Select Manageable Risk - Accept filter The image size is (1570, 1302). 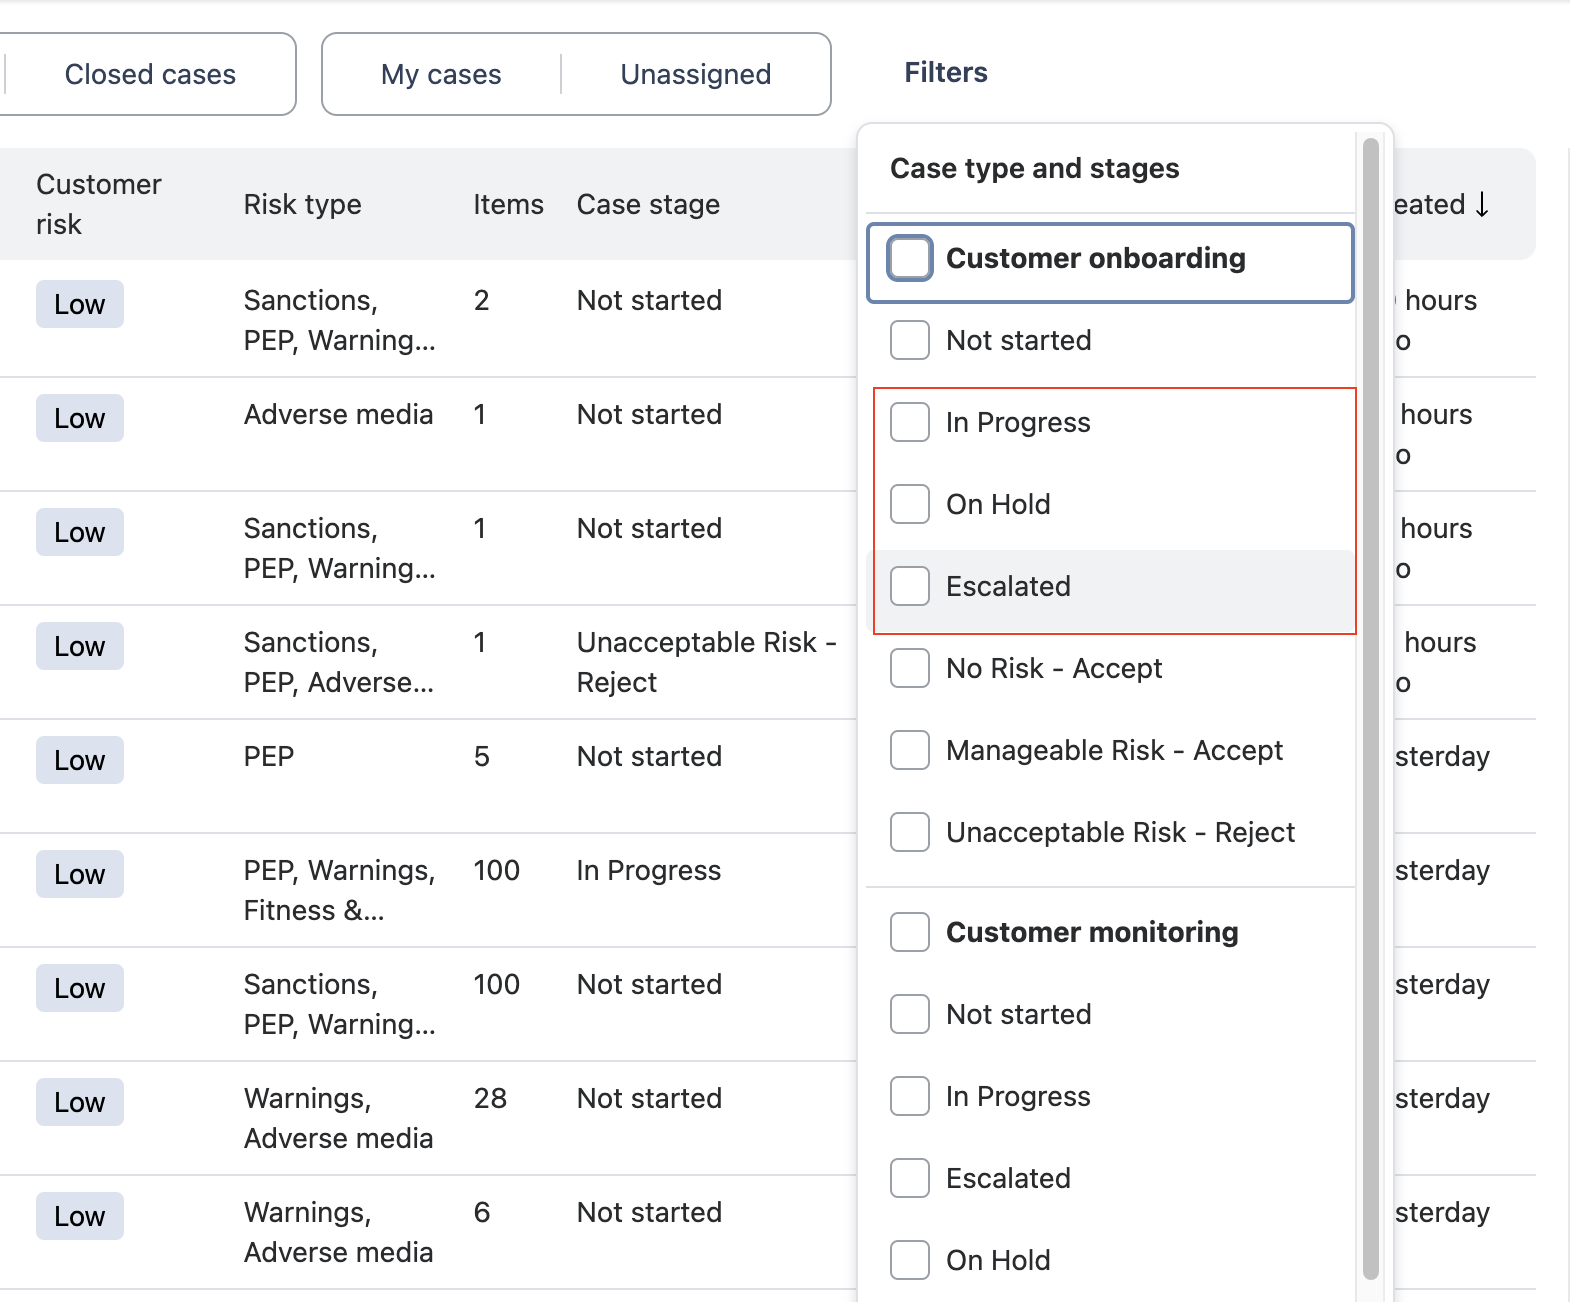(x=910, y=750)
